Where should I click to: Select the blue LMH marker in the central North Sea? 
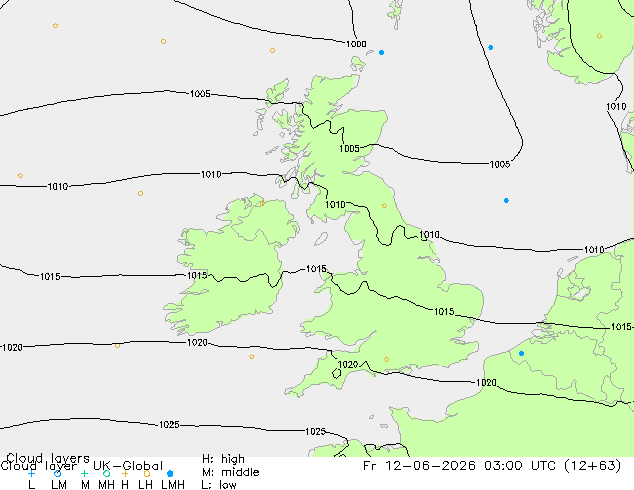506,201
